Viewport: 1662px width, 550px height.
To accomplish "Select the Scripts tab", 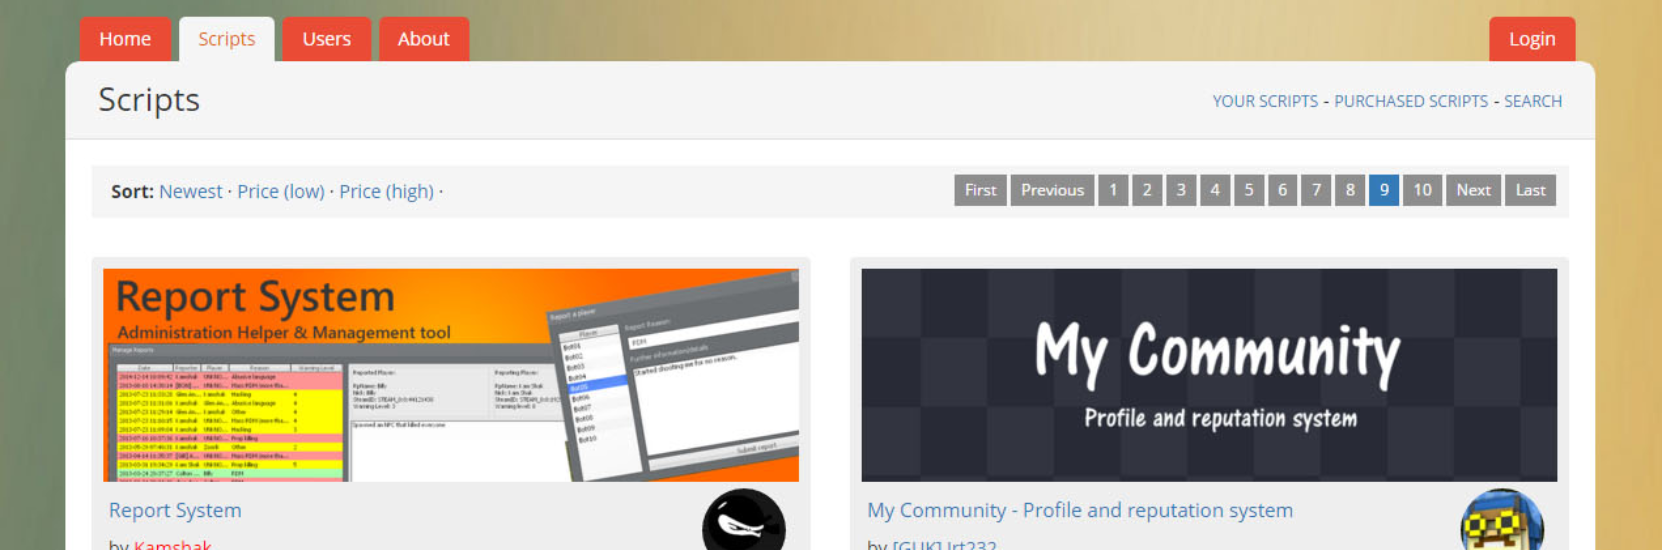I will tap(226, 39).
